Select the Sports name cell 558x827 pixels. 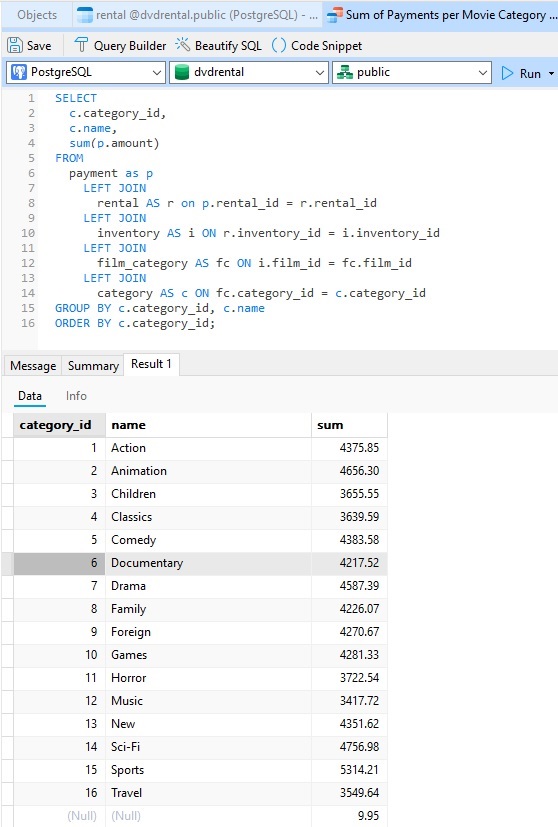(208, 770)
